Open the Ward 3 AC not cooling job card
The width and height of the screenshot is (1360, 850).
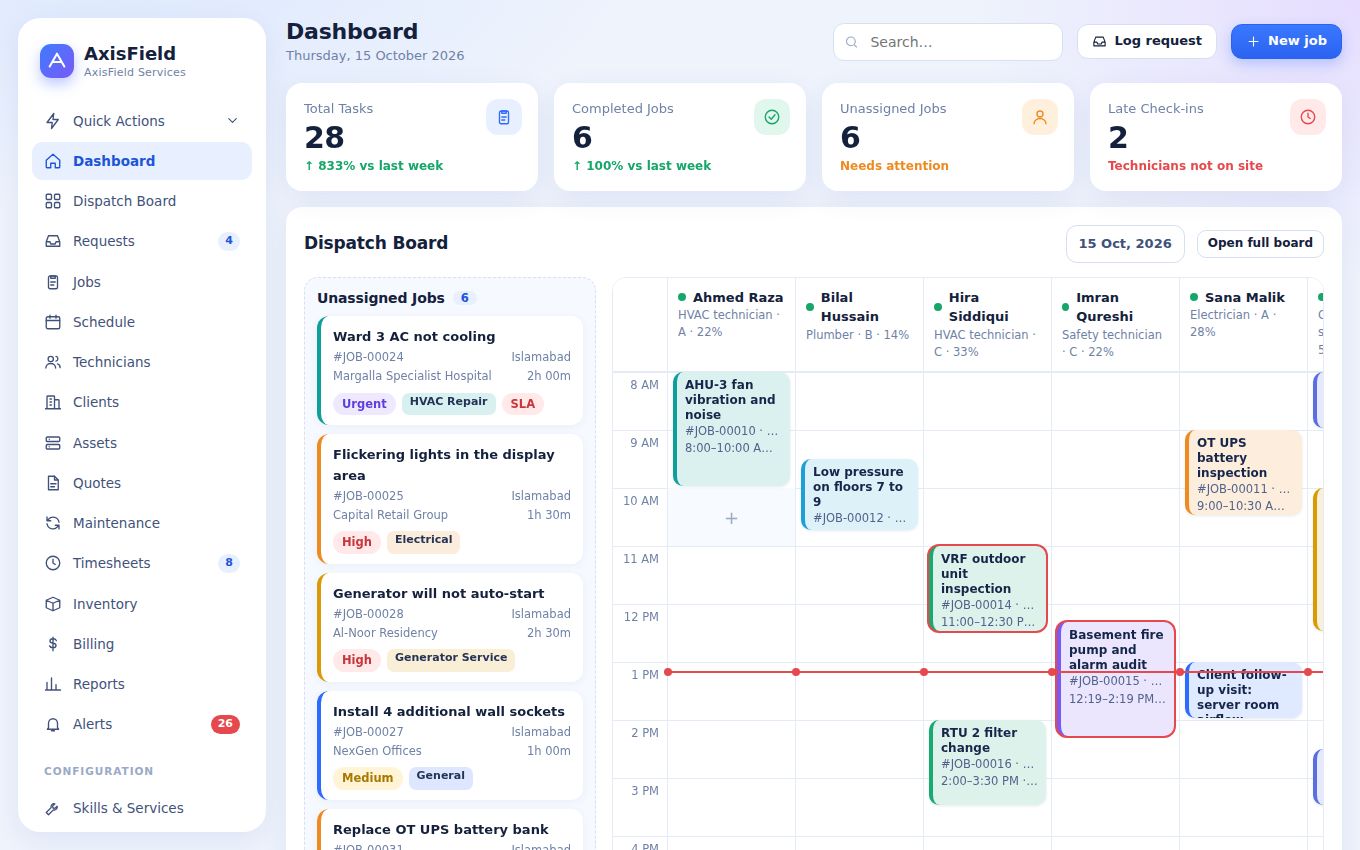pos(450,371)
